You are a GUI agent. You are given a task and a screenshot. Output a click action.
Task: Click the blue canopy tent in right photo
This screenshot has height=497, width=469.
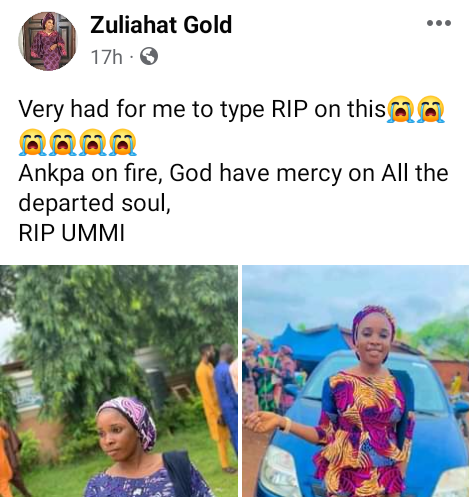(308, 343)
